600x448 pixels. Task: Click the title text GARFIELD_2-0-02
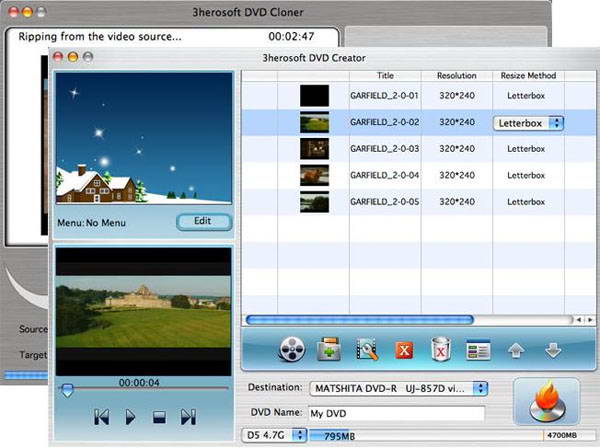385,122
